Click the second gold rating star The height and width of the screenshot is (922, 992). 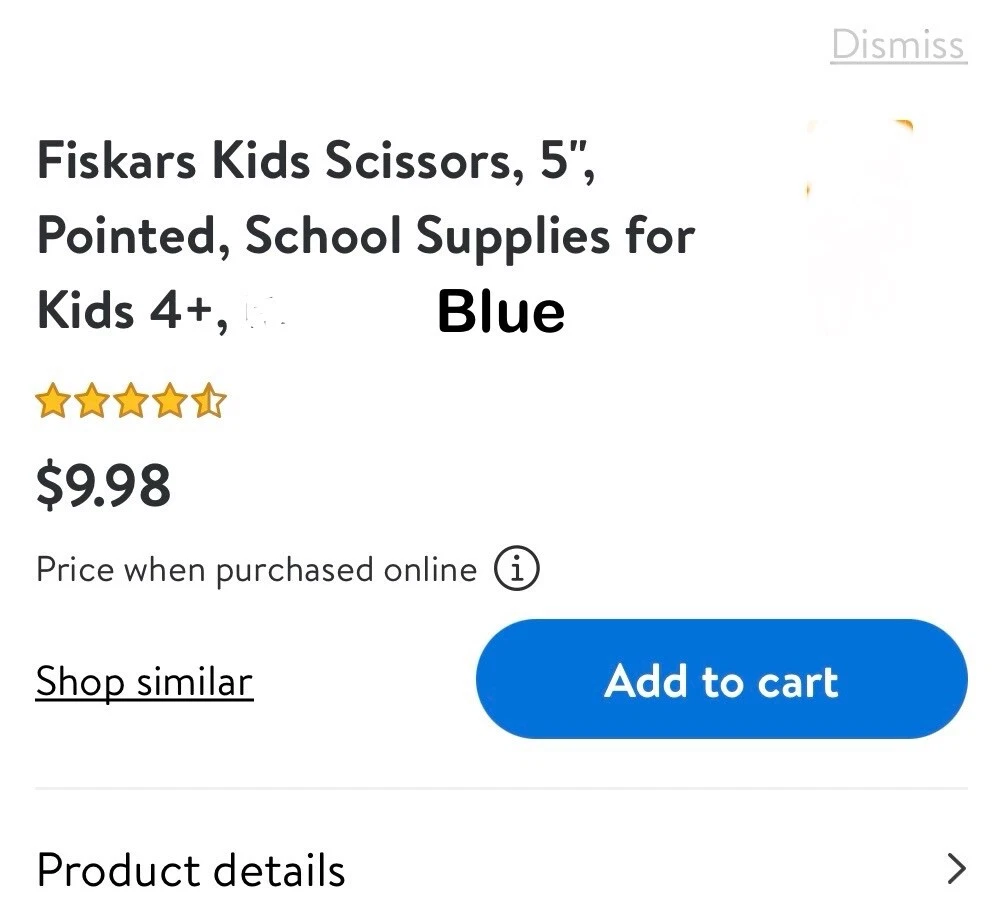(91, 403)
